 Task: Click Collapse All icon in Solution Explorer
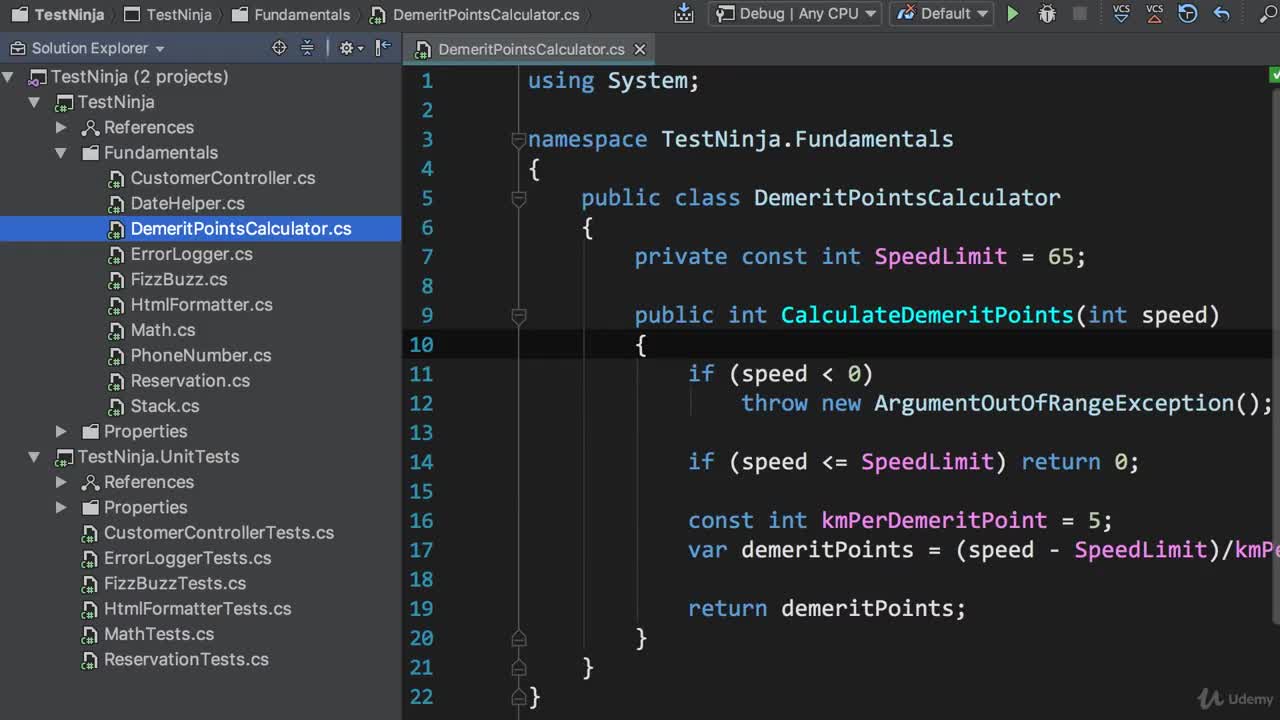307,48
